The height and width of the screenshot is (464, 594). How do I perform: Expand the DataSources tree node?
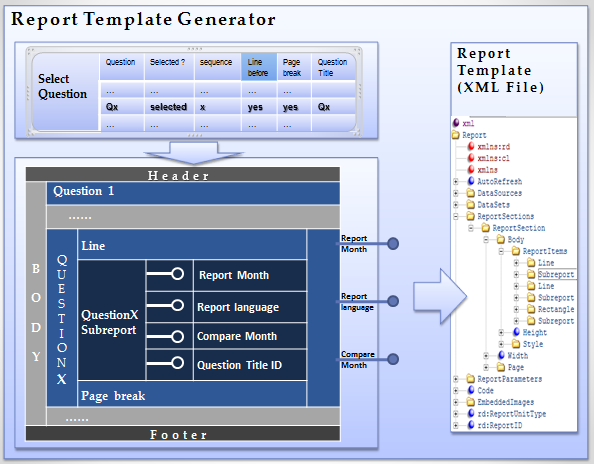click(x=456, y=193)
